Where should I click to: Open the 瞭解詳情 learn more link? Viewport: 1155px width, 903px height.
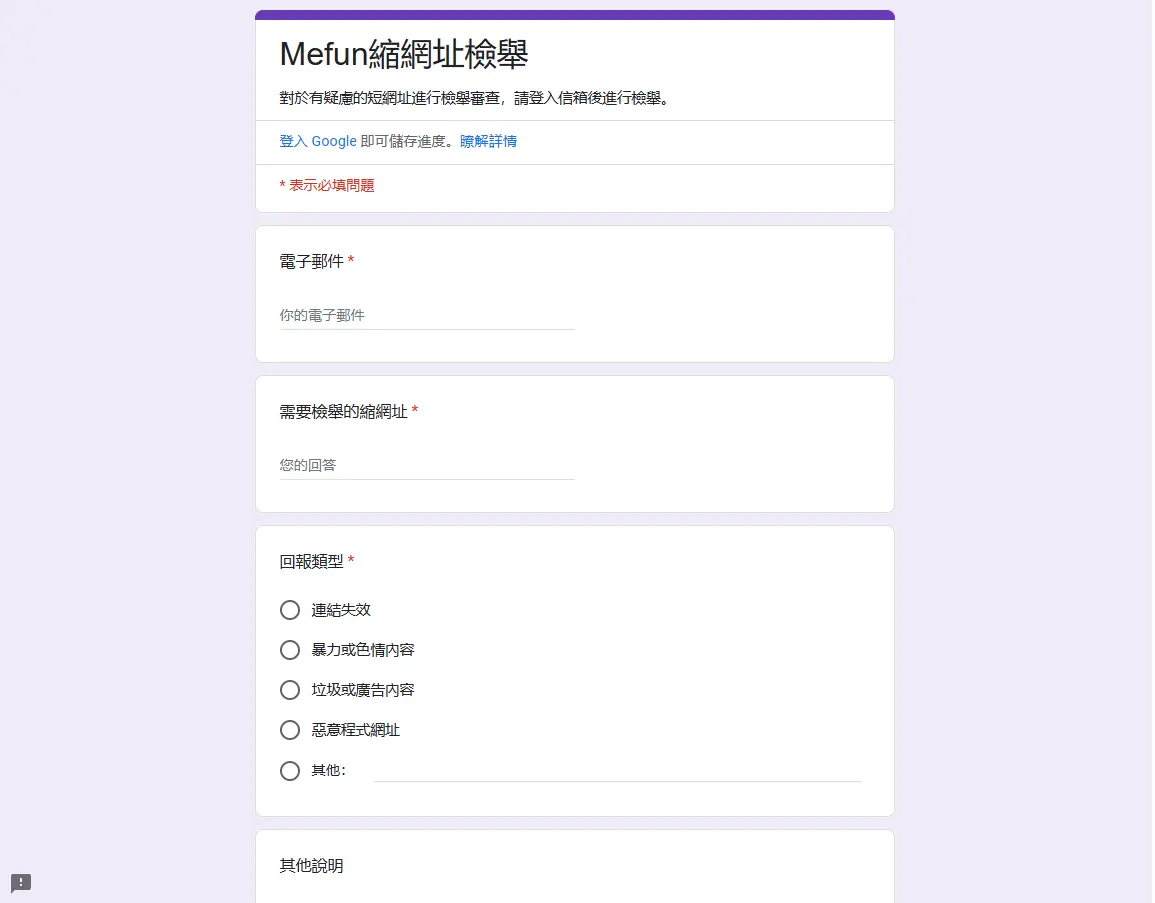tap(488, 141)
